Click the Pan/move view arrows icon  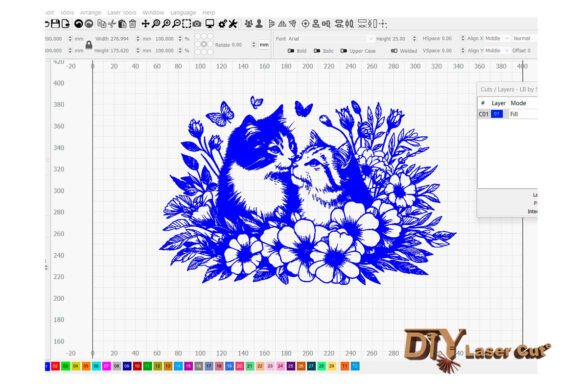click(145, 24)
